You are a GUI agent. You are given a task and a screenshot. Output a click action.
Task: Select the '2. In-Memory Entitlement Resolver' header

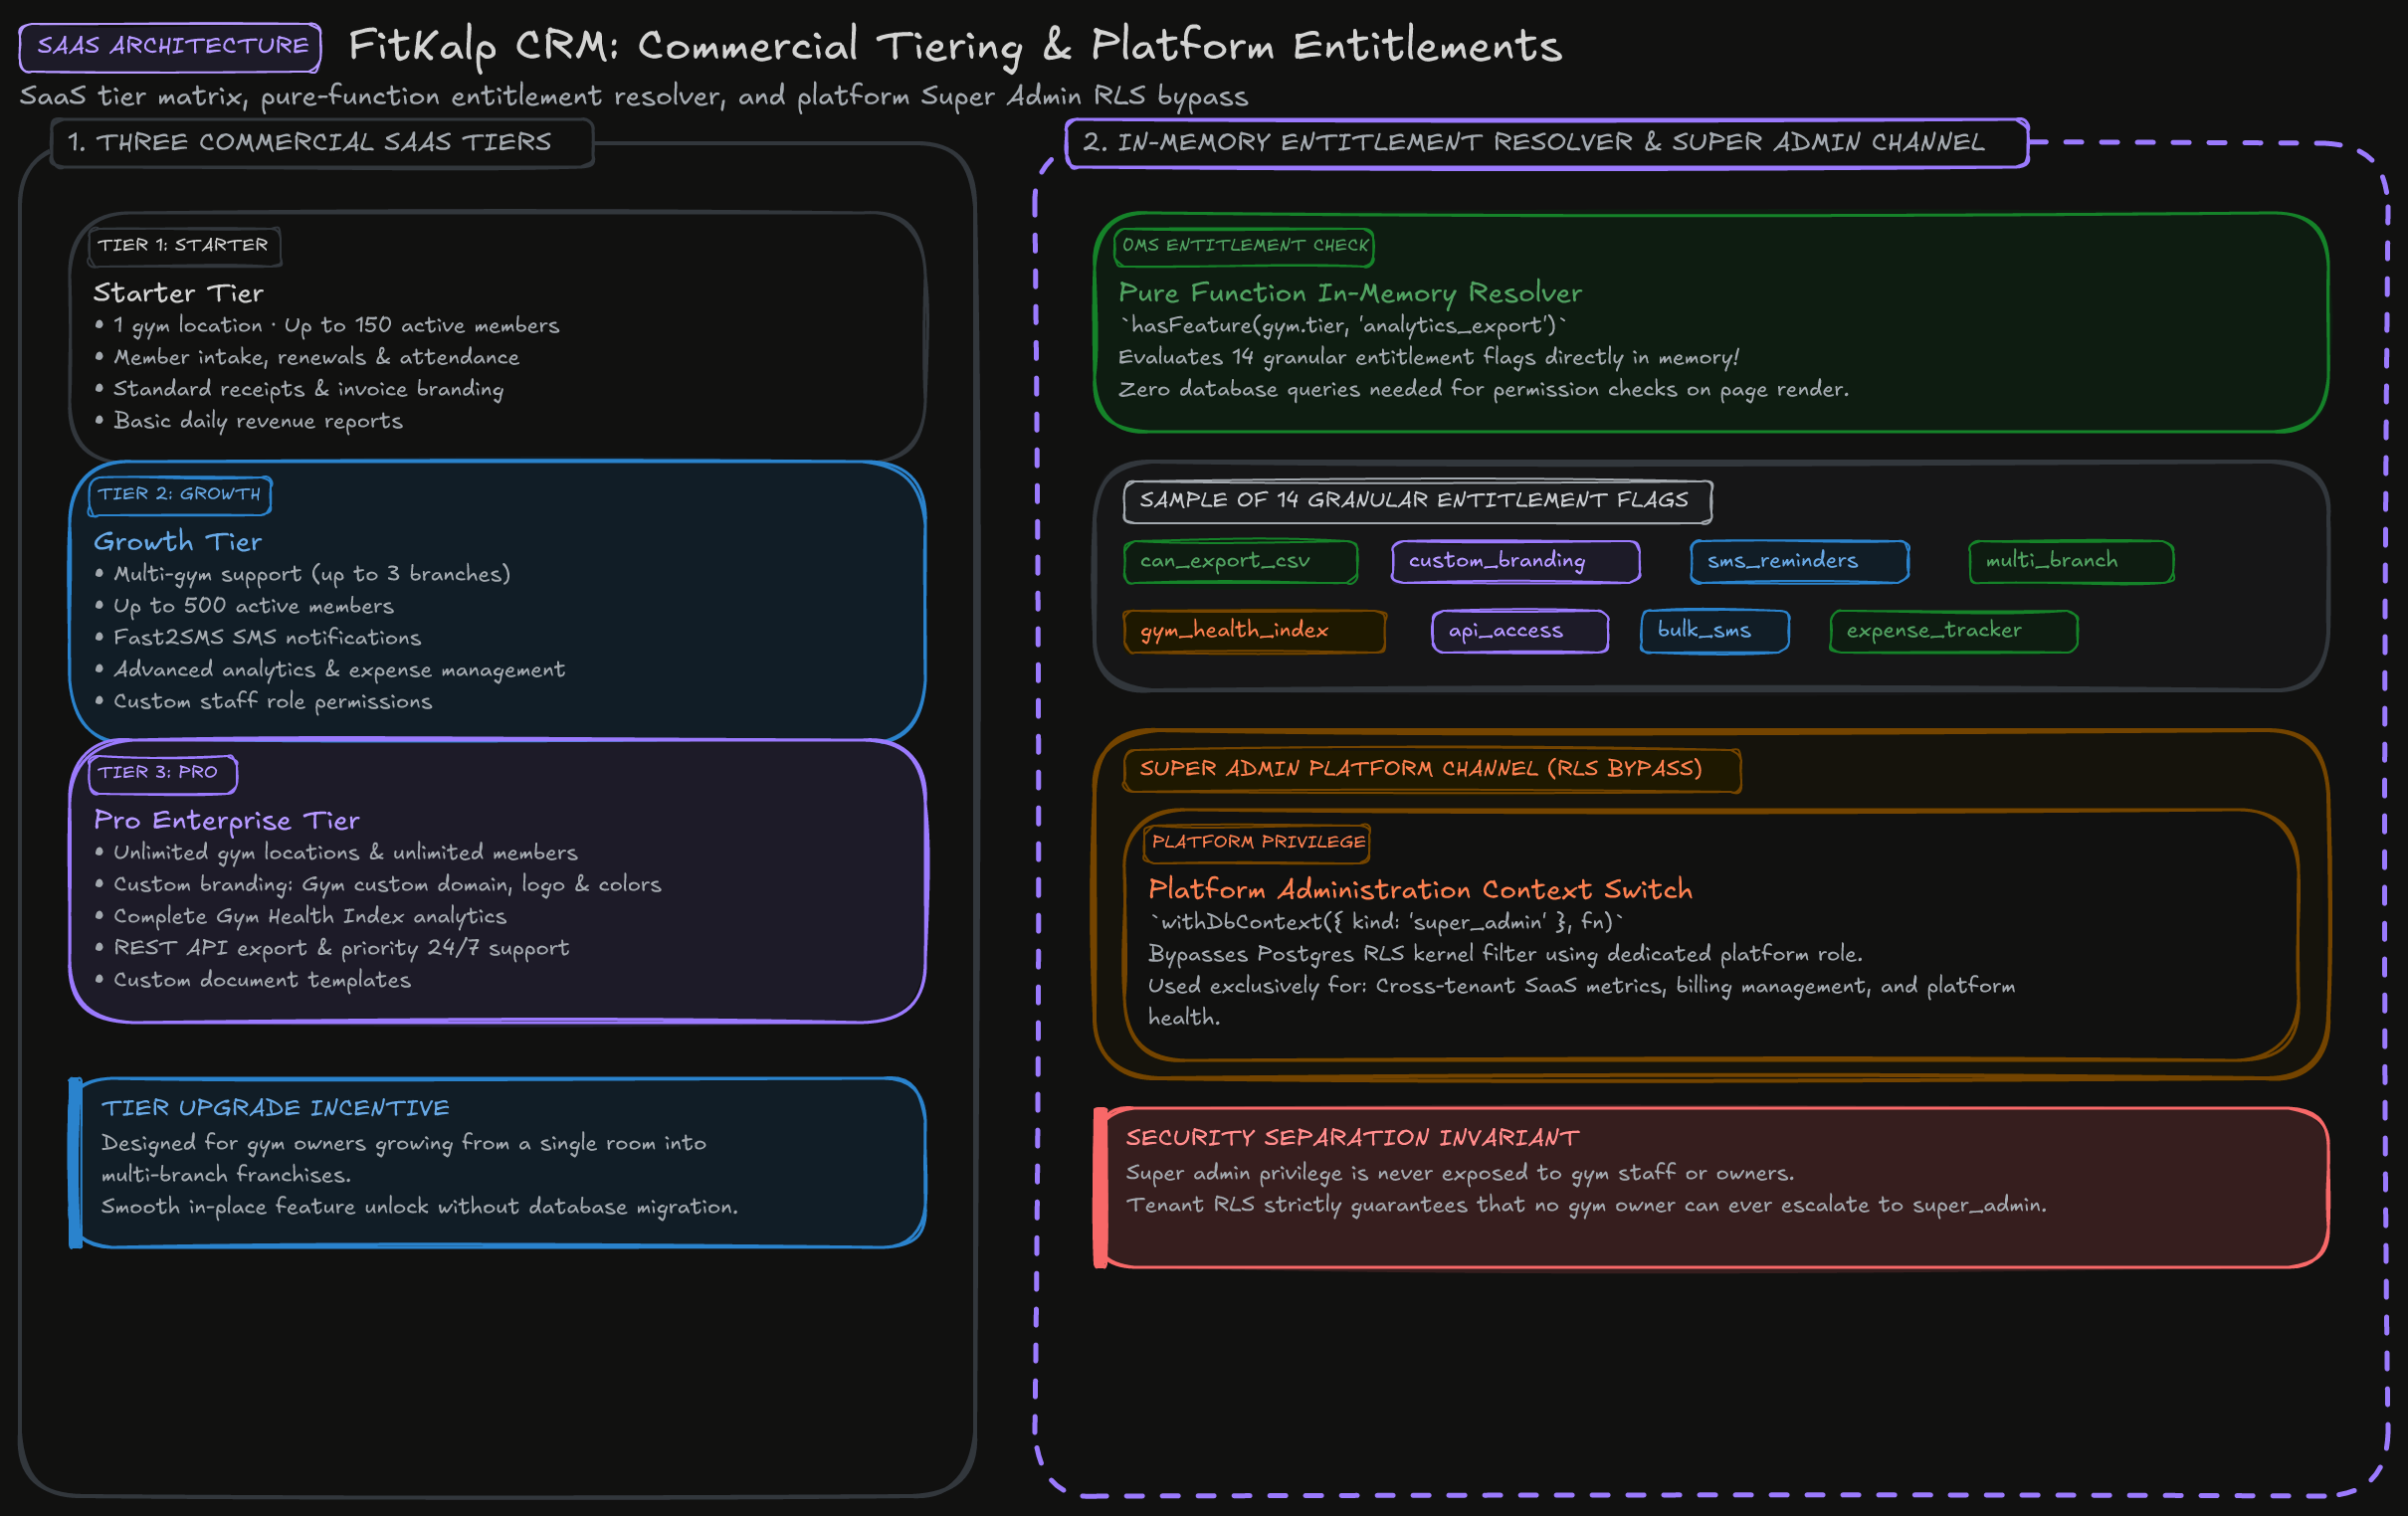(x=1547, y=143)
